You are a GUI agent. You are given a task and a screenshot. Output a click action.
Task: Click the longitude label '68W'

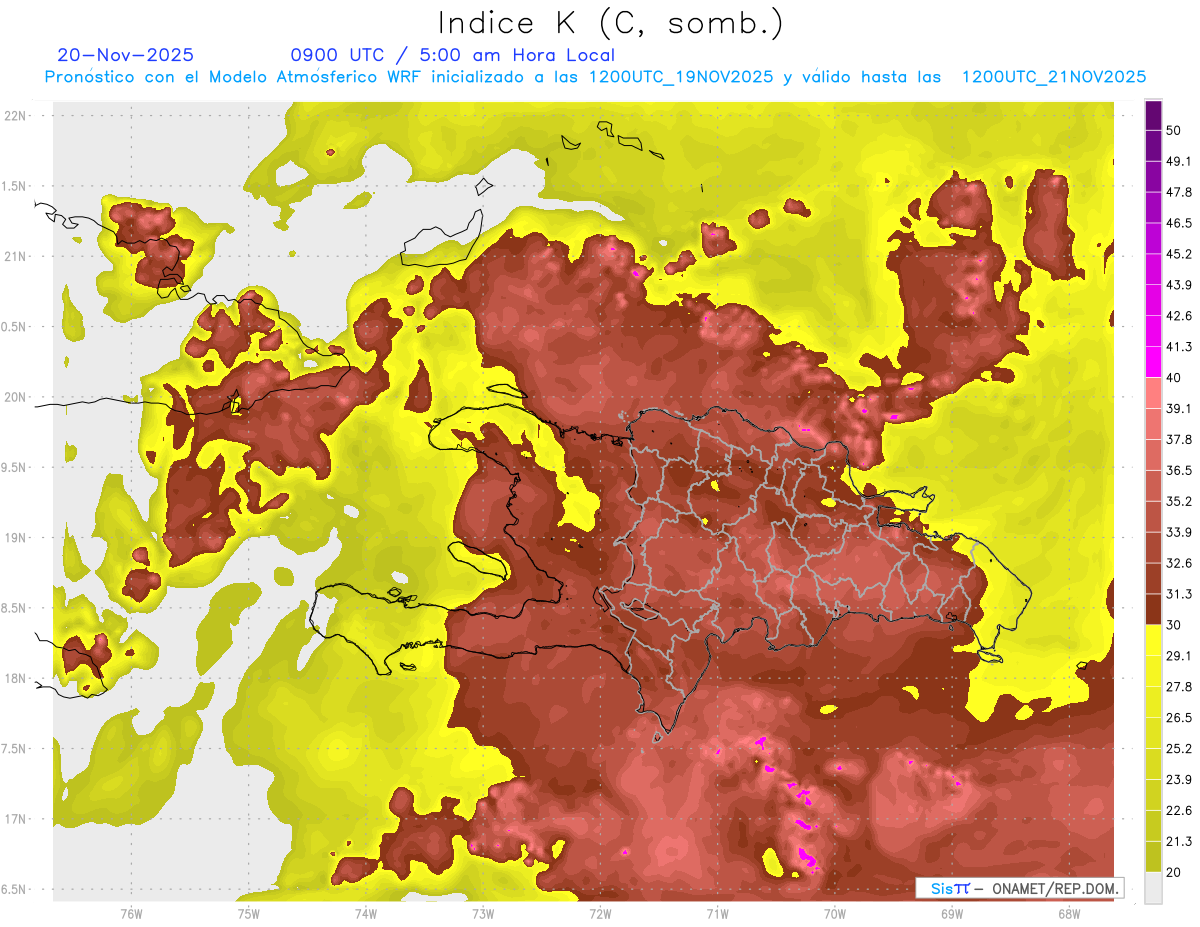pos(1069,914)
